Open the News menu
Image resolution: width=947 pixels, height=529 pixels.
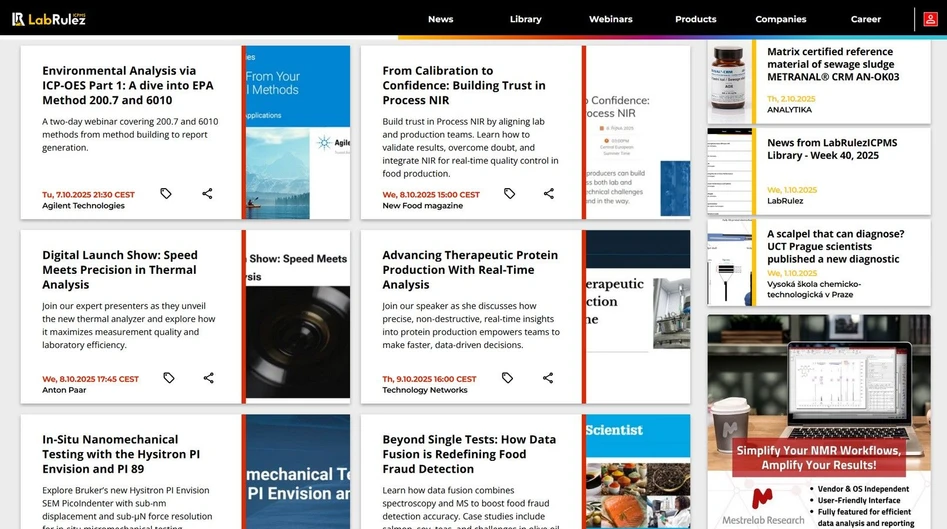(440, 19)
